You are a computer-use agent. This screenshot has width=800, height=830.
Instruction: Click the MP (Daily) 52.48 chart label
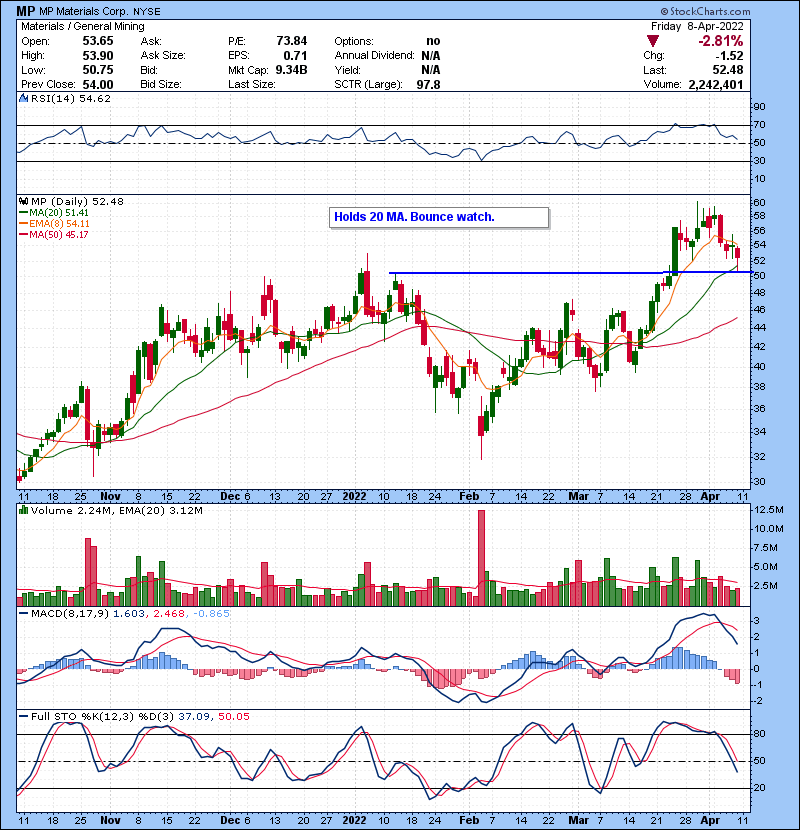[x=77, y=201]
